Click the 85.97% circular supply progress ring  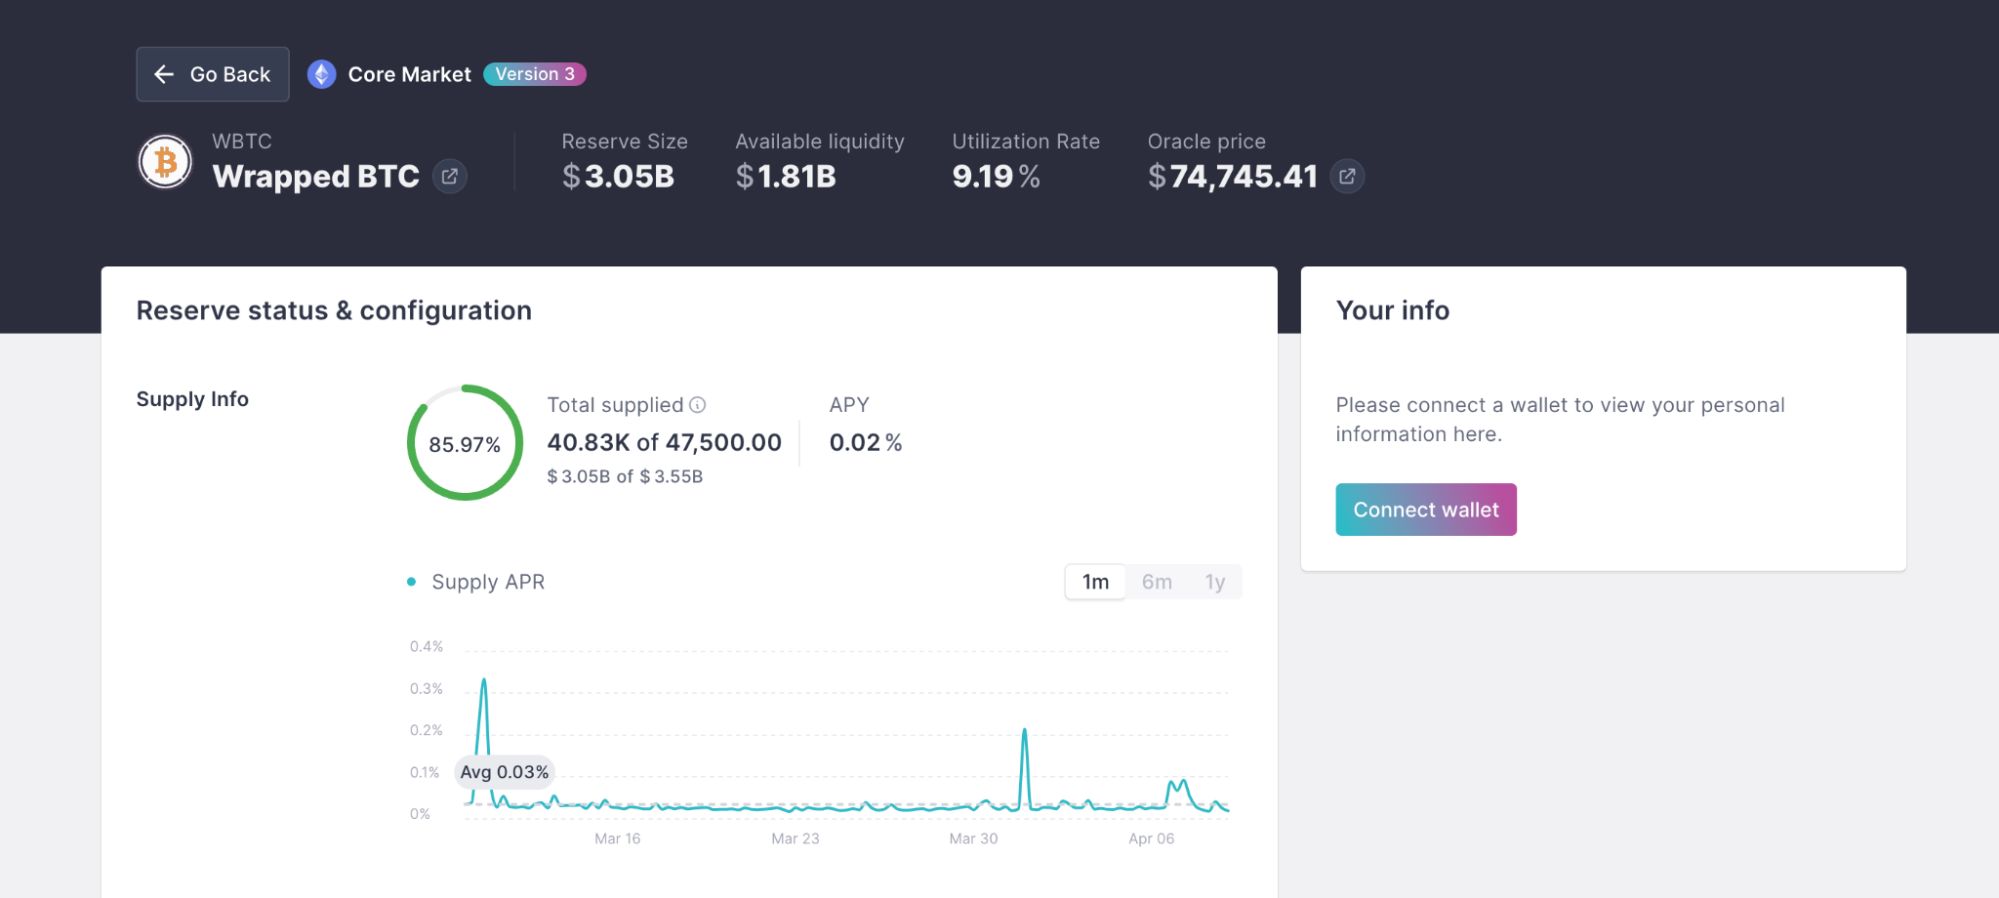pyautogui.click(x=465, y=443)
